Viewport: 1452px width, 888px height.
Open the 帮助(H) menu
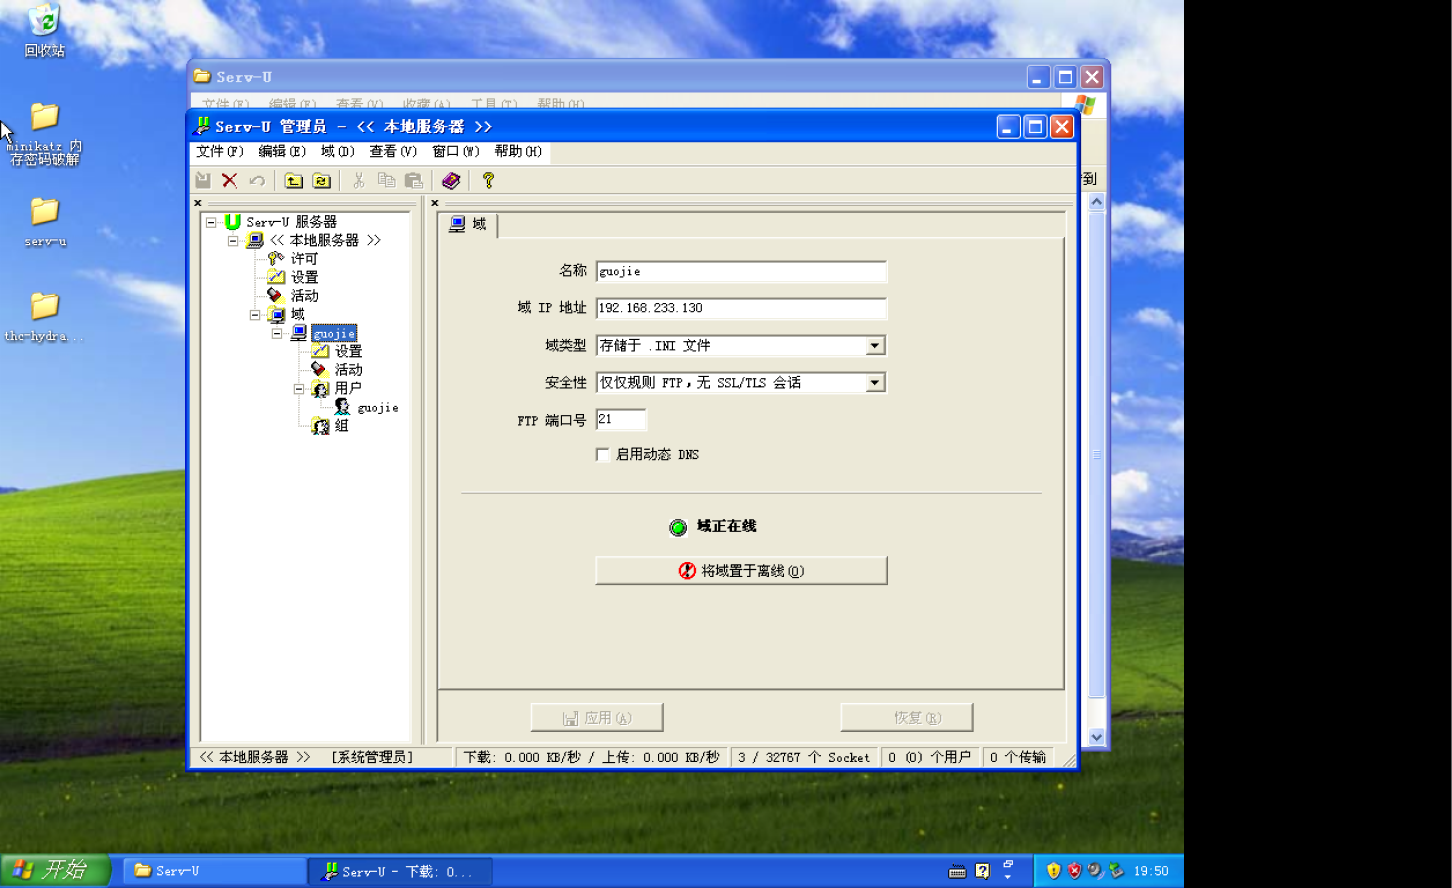[x=518, y=152]
